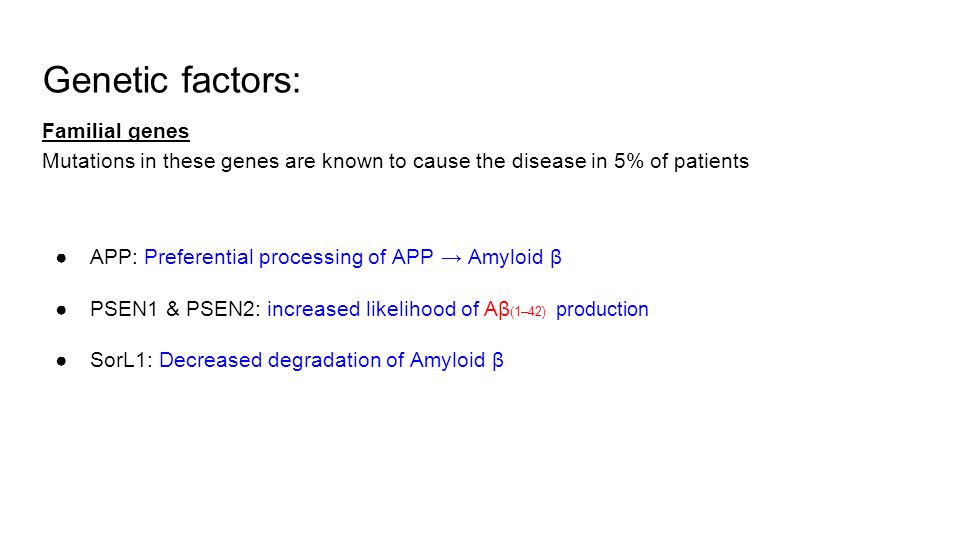Screen dimensions: 960x540
Task: Select the black APP: label
Action: pyautogui.click(x=114, y=257)
